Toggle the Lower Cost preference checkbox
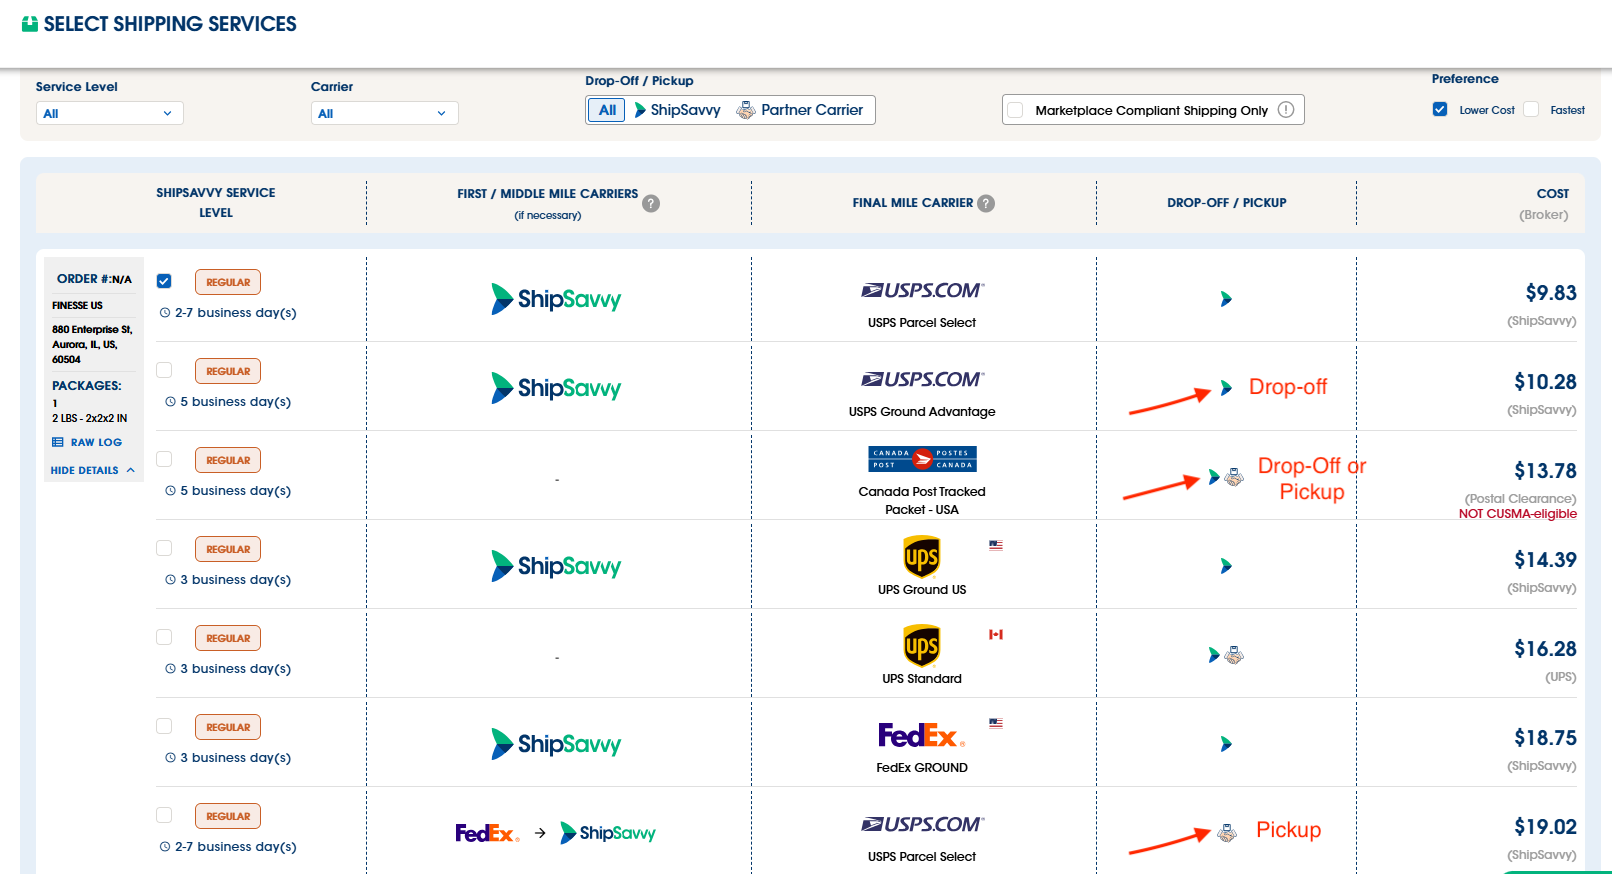Viewport: 1612px width, 874px height. click(x=1440, y=109)
